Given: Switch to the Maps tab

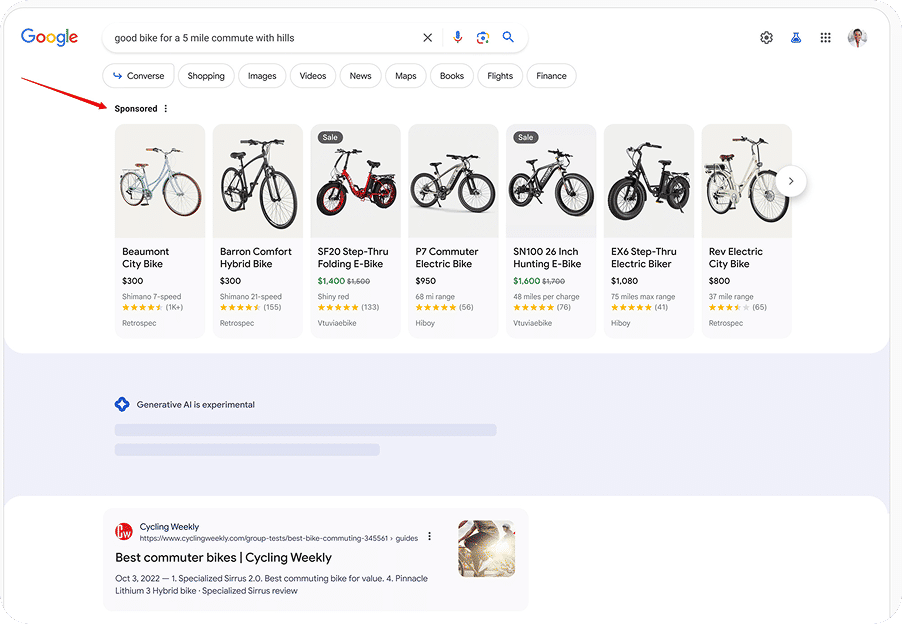Looking at the screenshot, I should click(406, 76).
